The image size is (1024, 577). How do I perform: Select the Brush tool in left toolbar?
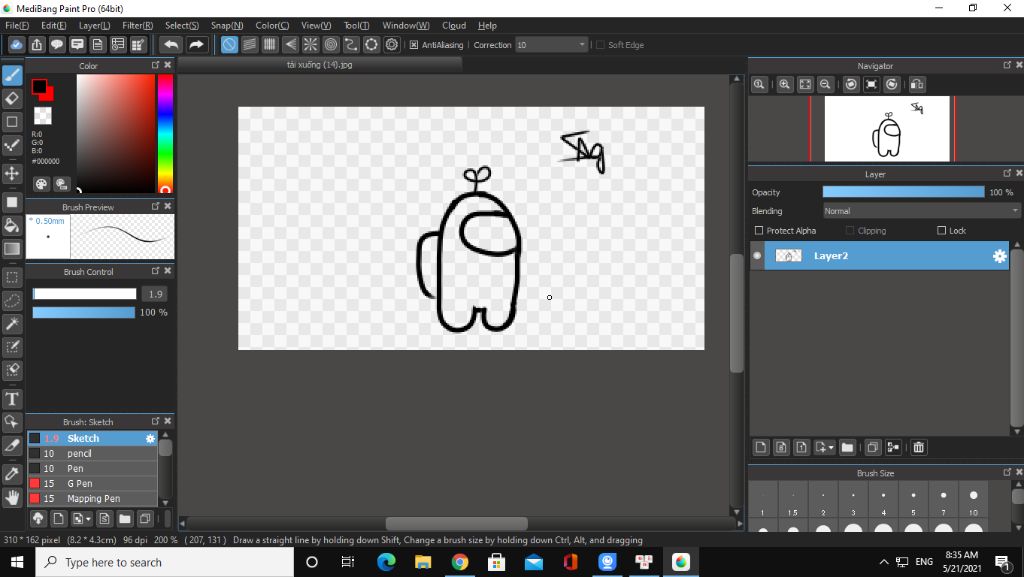pyautogui.click(x=12, y=75)
